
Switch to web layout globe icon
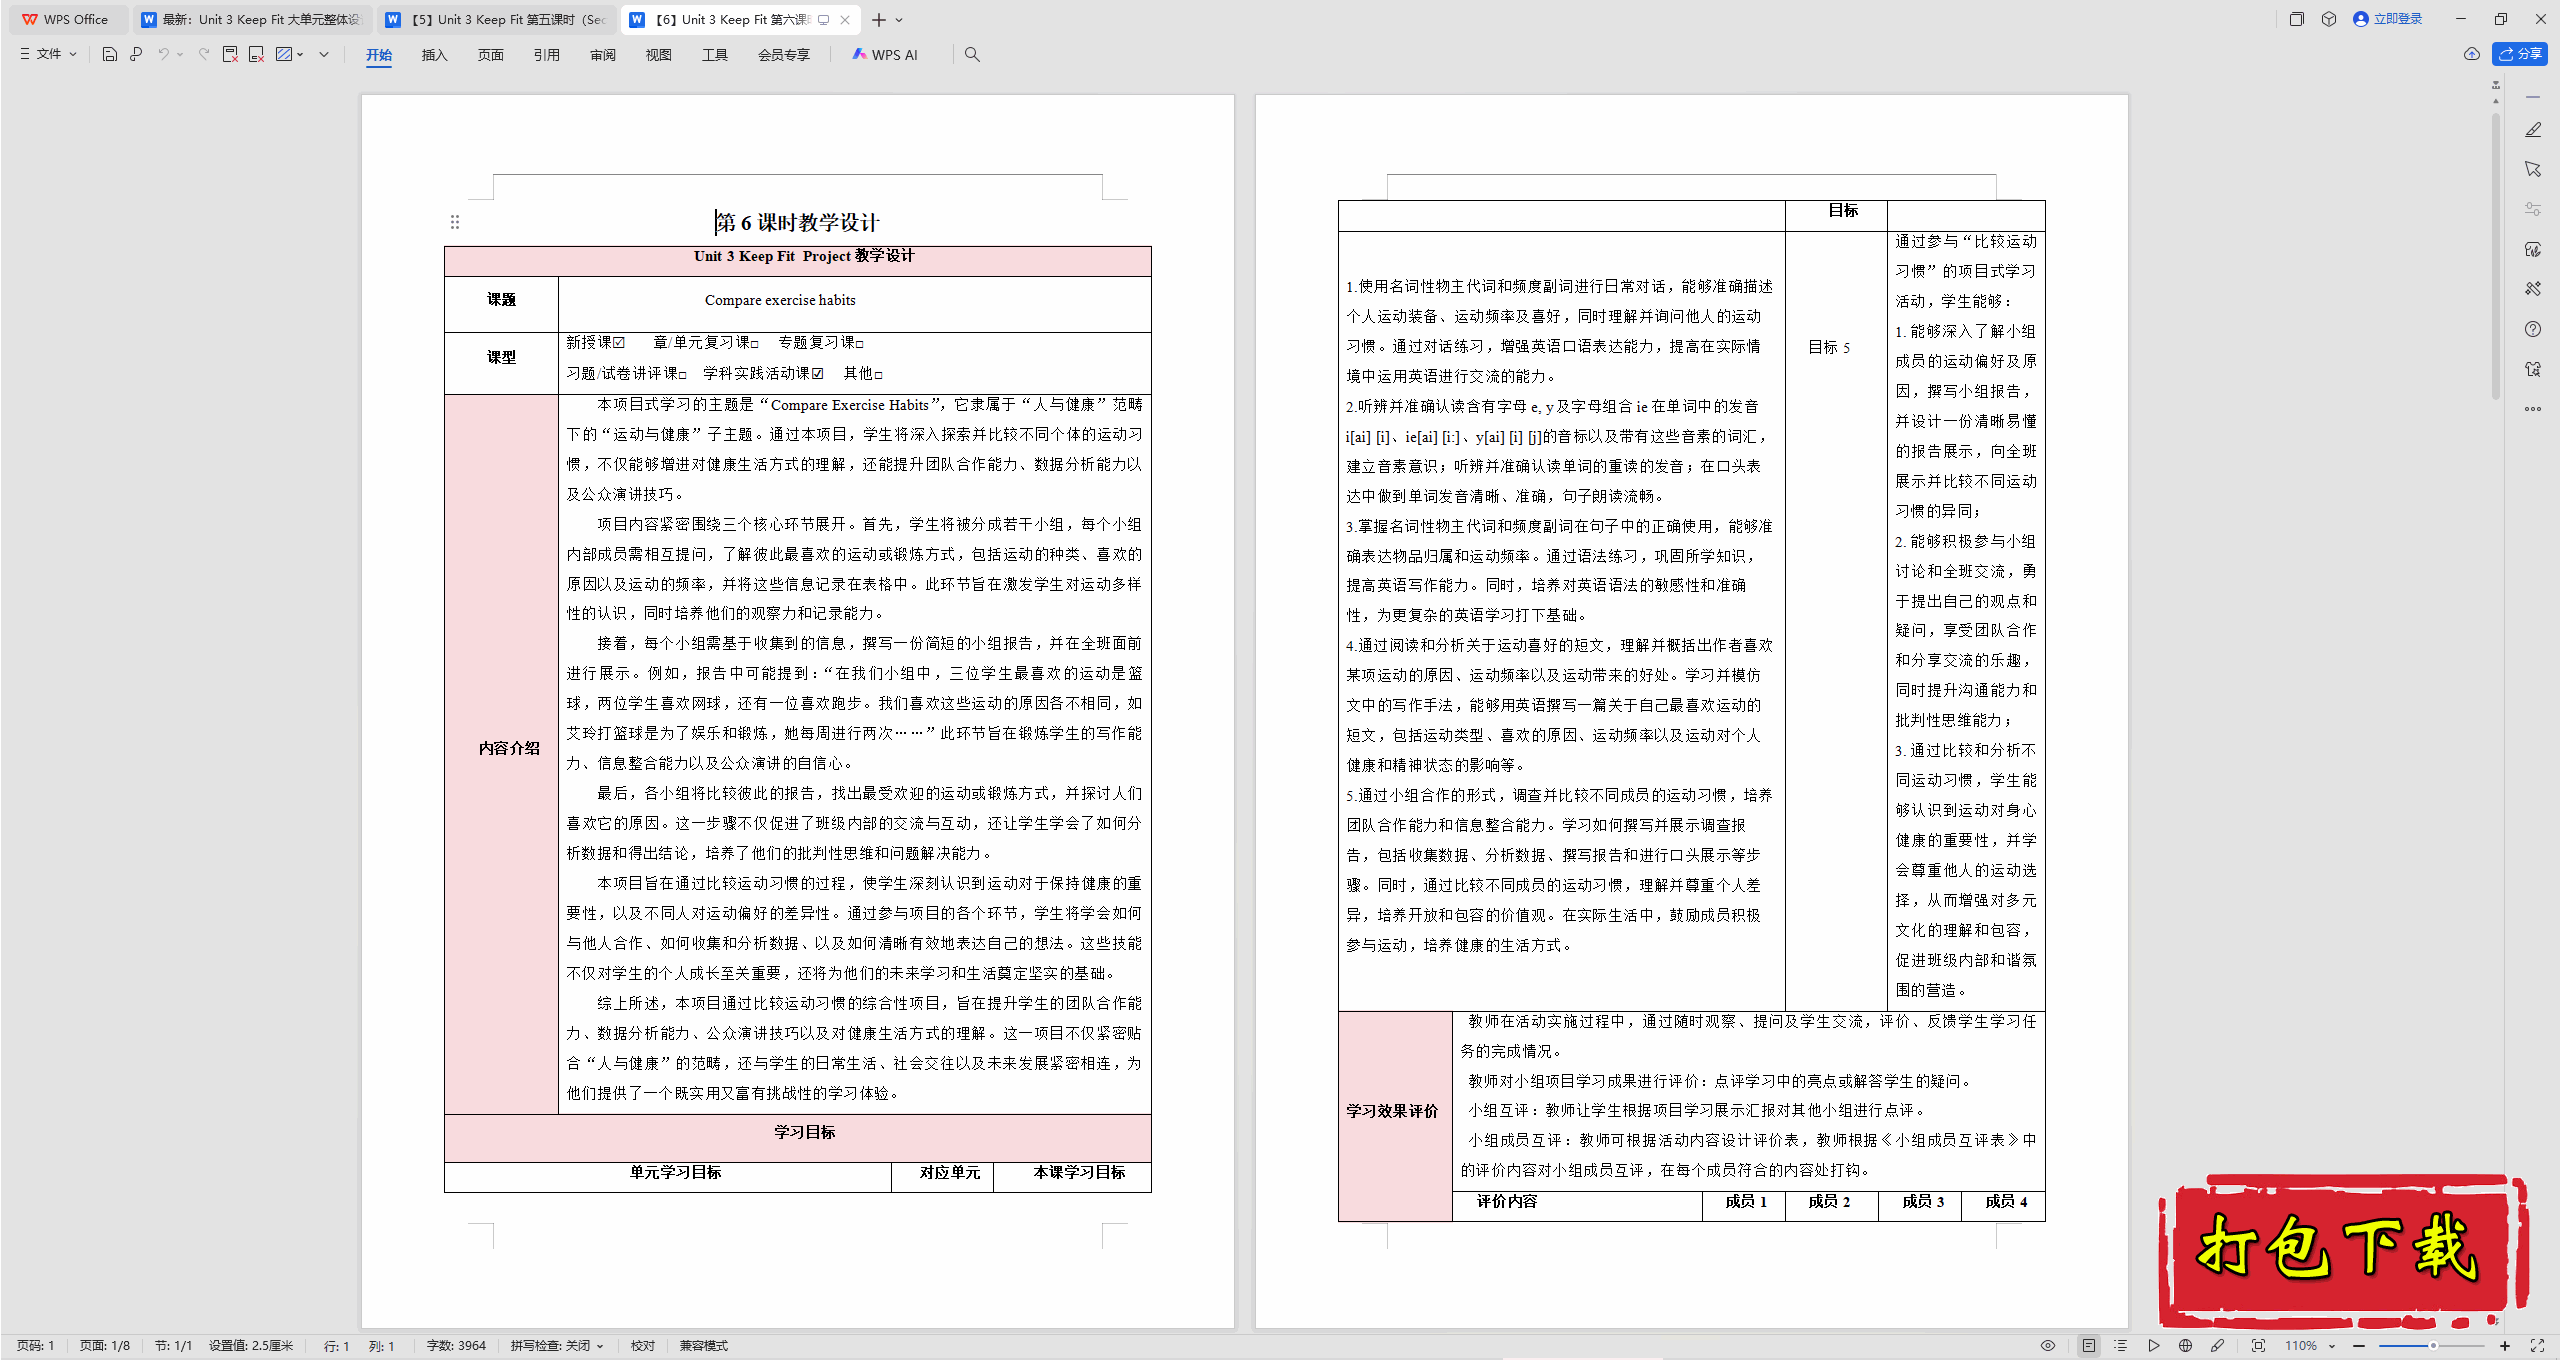[x=2185, y=1346]
